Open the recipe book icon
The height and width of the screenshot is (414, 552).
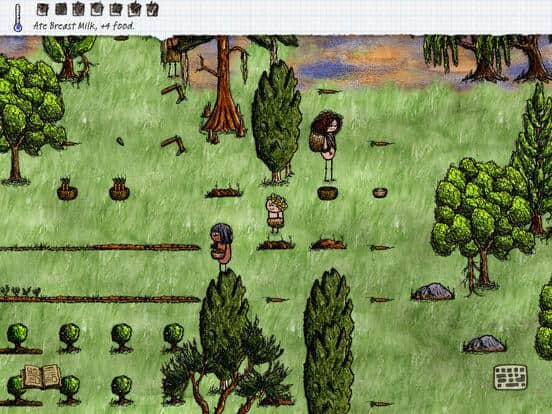tap(42, 376)
